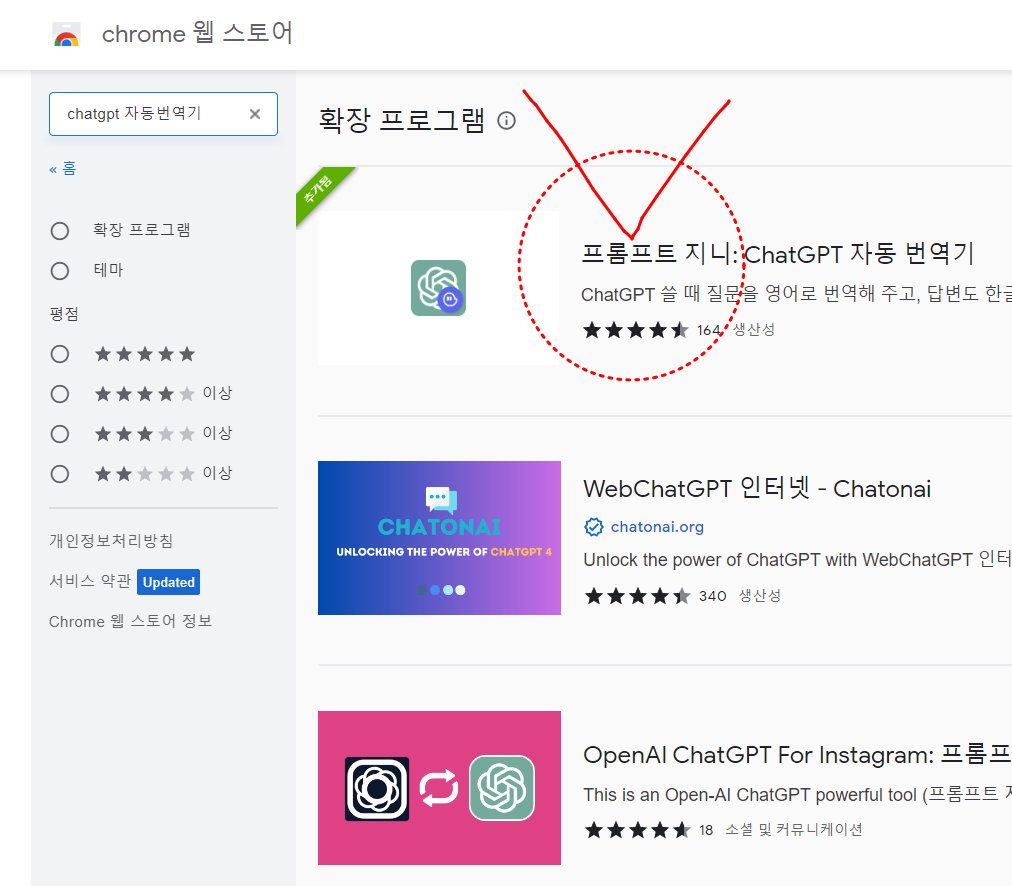
Task: Click the star rating of ChatGPT For Instagram
Action: [637, 830]
